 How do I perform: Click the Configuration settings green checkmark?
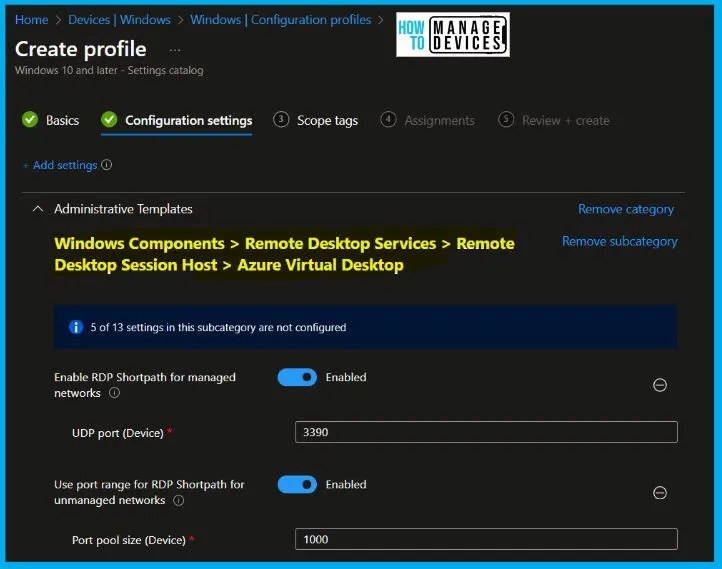click(x=109, y=120)
